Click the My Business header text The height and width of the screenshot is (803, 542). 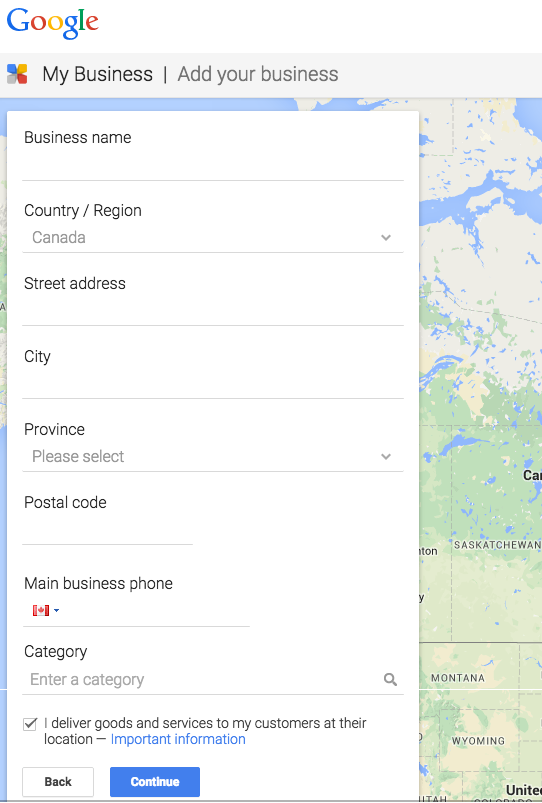(x=97, y=74)
